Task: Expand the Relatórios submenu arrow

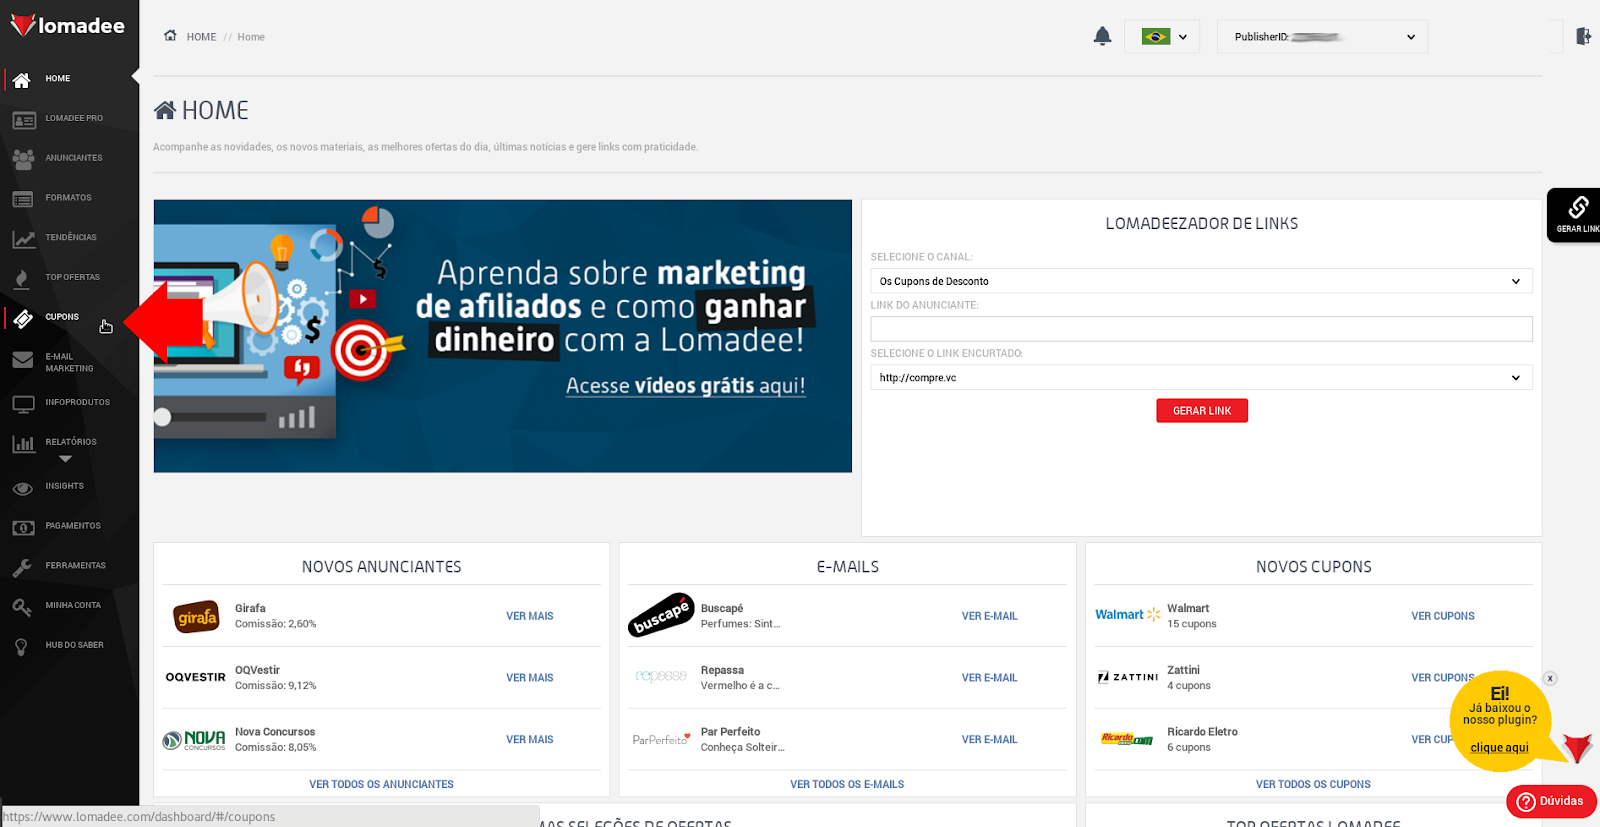Action: pos(65,459)
